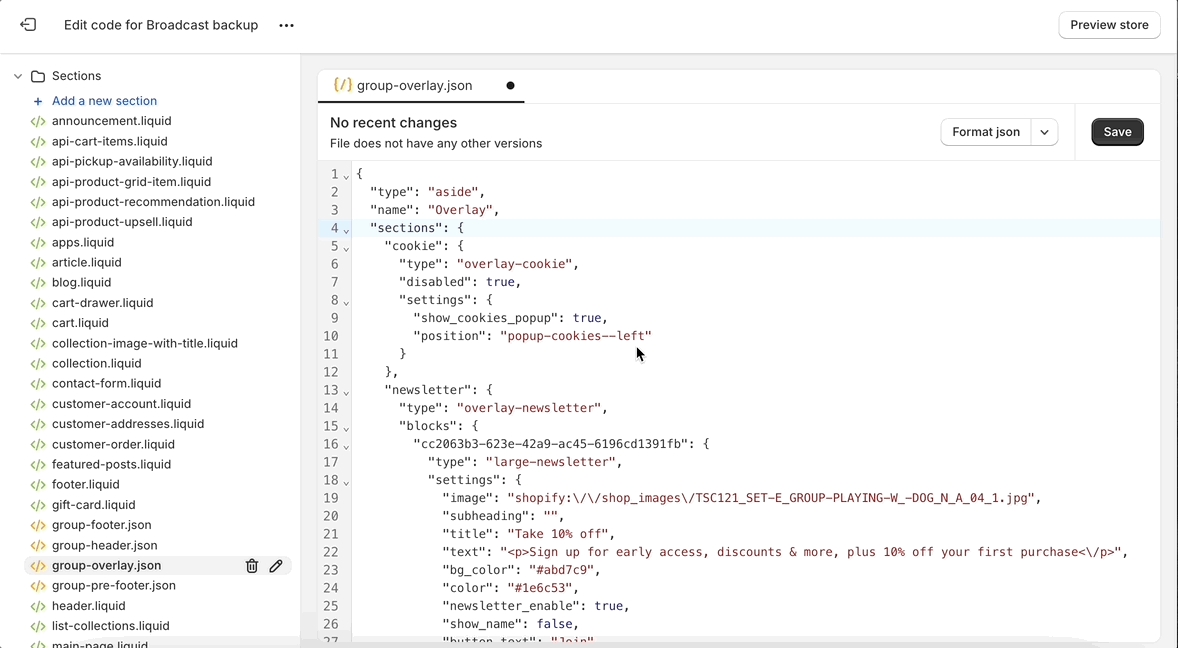Delete group-overlay.json with trash icon

(x=252, y=566)
